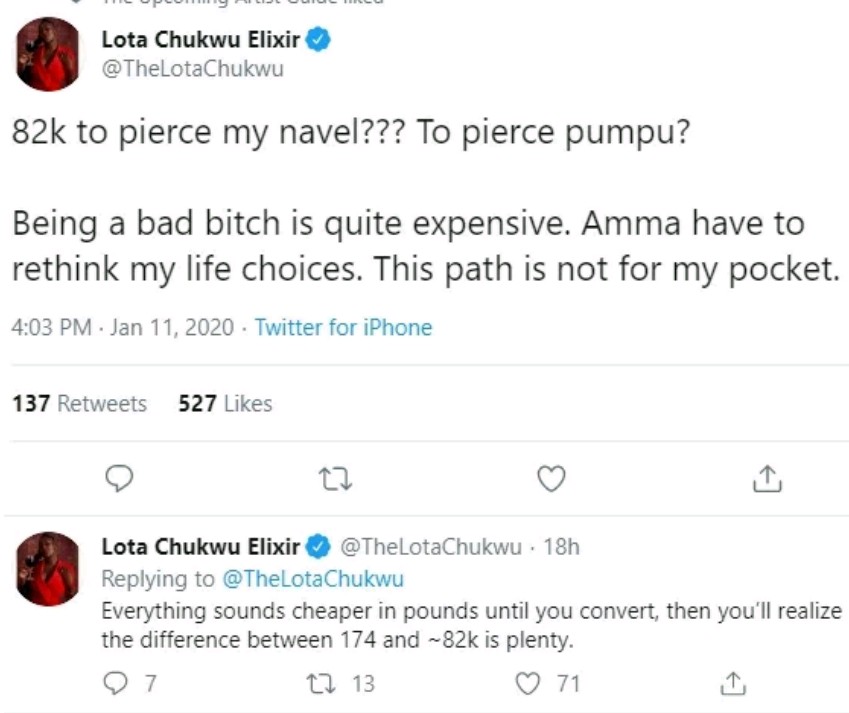
Task: Share the reply tweet about pounds conversion
Action: [733, 684]
